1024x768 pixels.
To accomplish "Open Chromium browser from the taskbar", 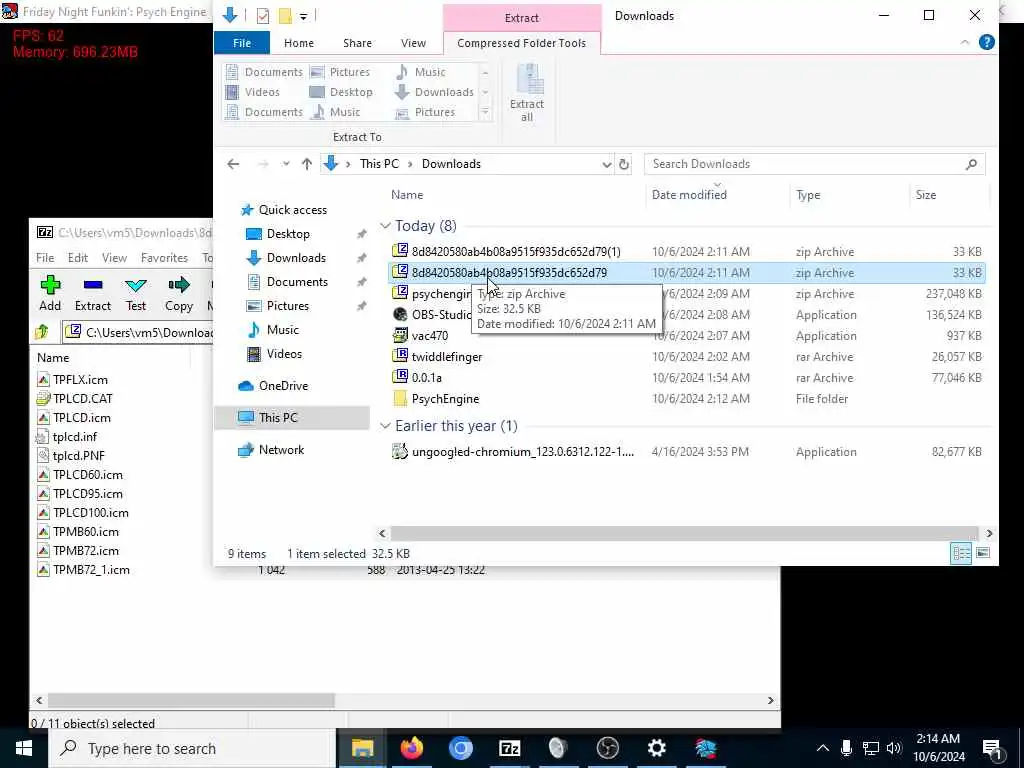I will point(460,748).
